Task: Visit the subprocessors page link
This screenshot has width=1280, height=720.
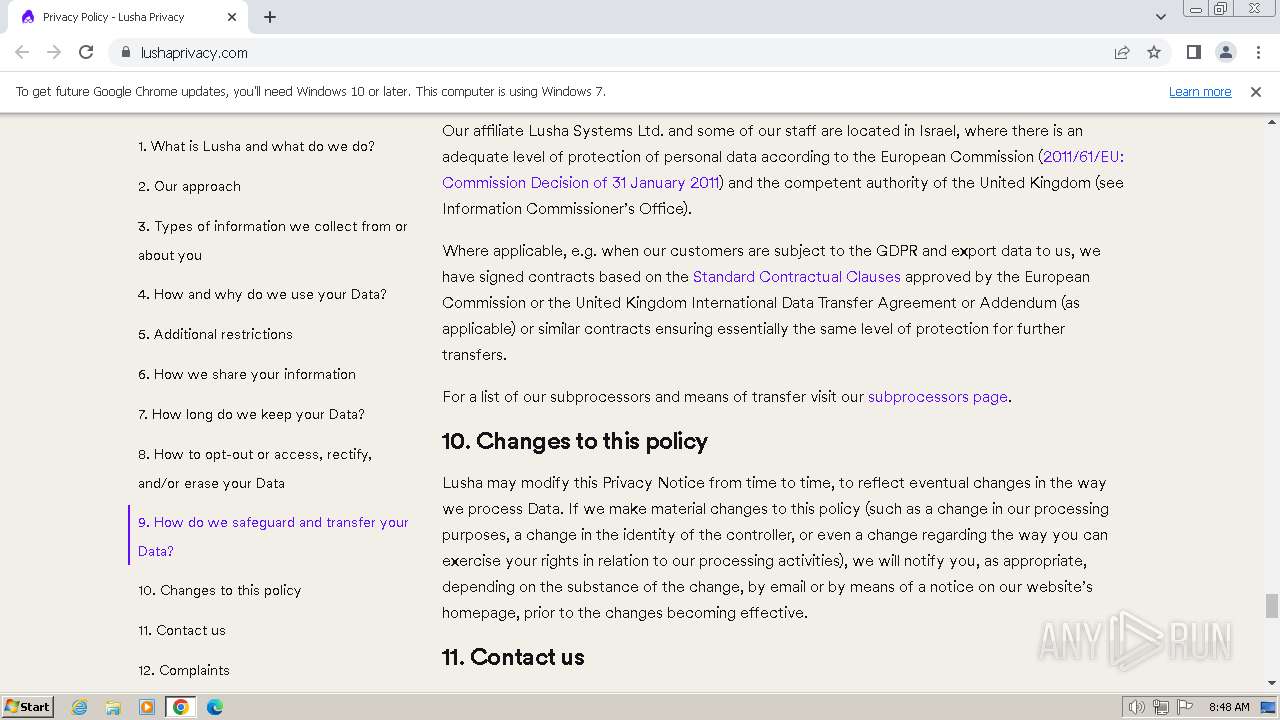Action: 938,396
